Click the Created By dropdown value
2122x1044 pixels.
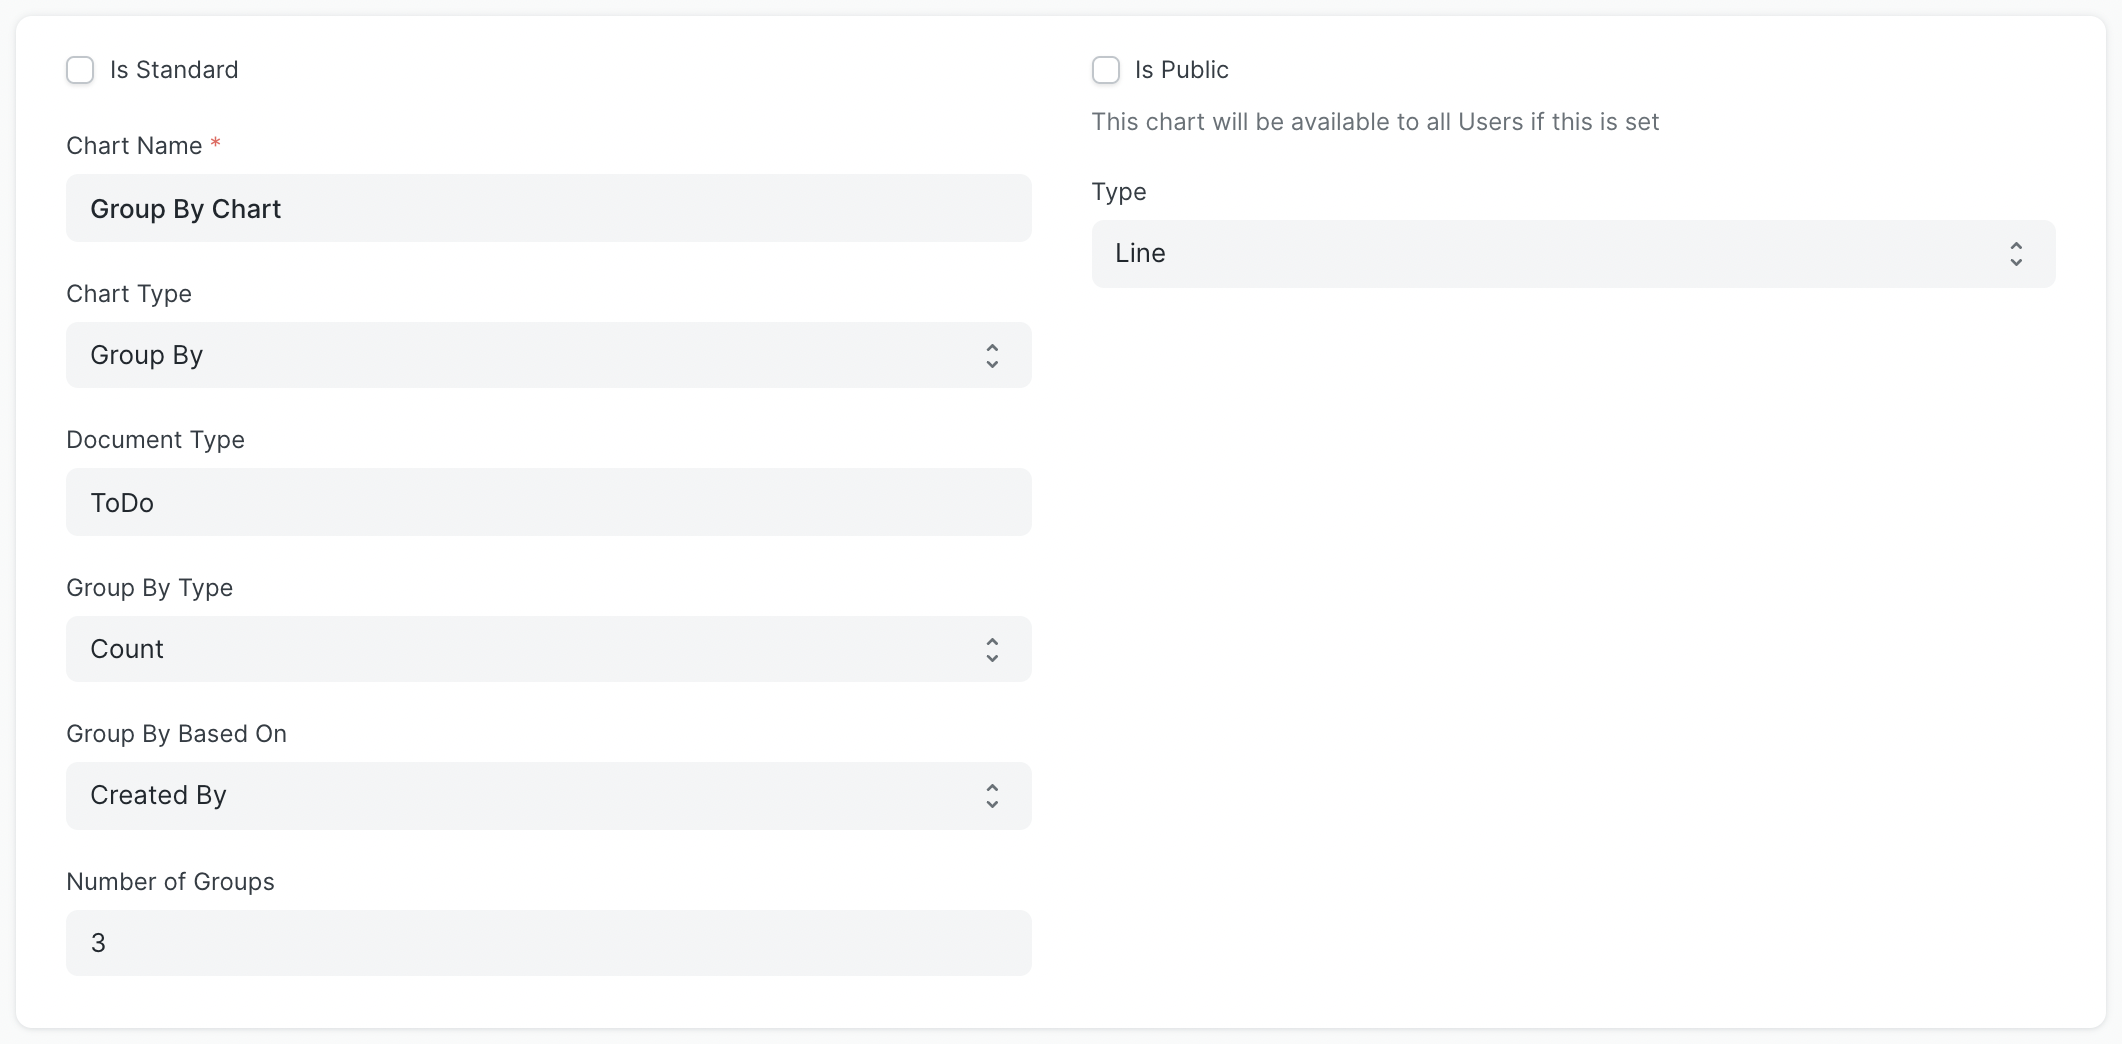pyautogui.click(x=158, y=796)
